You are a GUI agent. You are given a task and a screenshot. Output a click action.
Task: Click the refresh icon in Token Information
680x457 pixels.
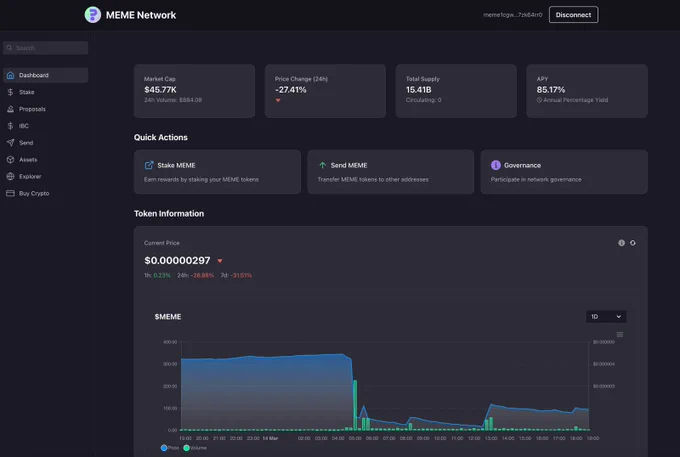point(633,243)
